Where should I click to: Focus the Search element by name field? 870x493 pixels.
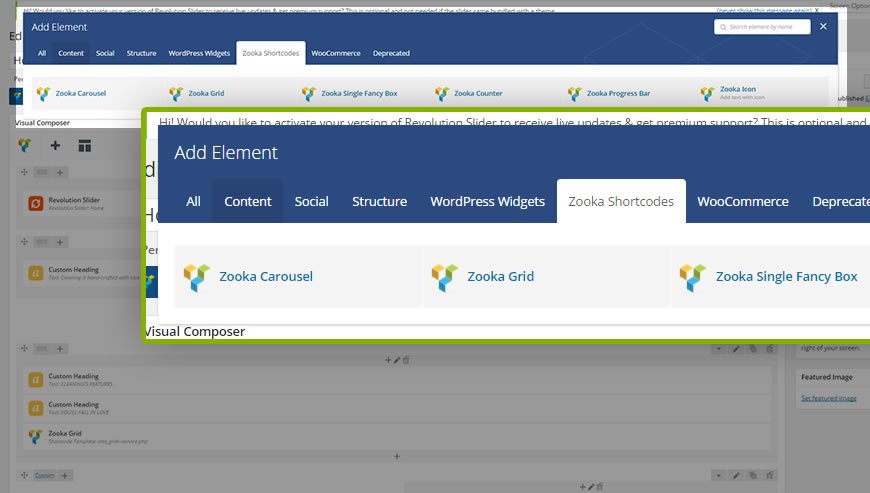(x=762, y=27)
